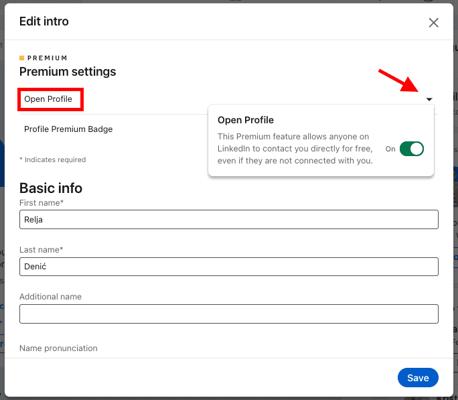The height and width of the screenshot is (400, 458).
Task: Click the Name pronunciation label
Action: pos(58,348)
